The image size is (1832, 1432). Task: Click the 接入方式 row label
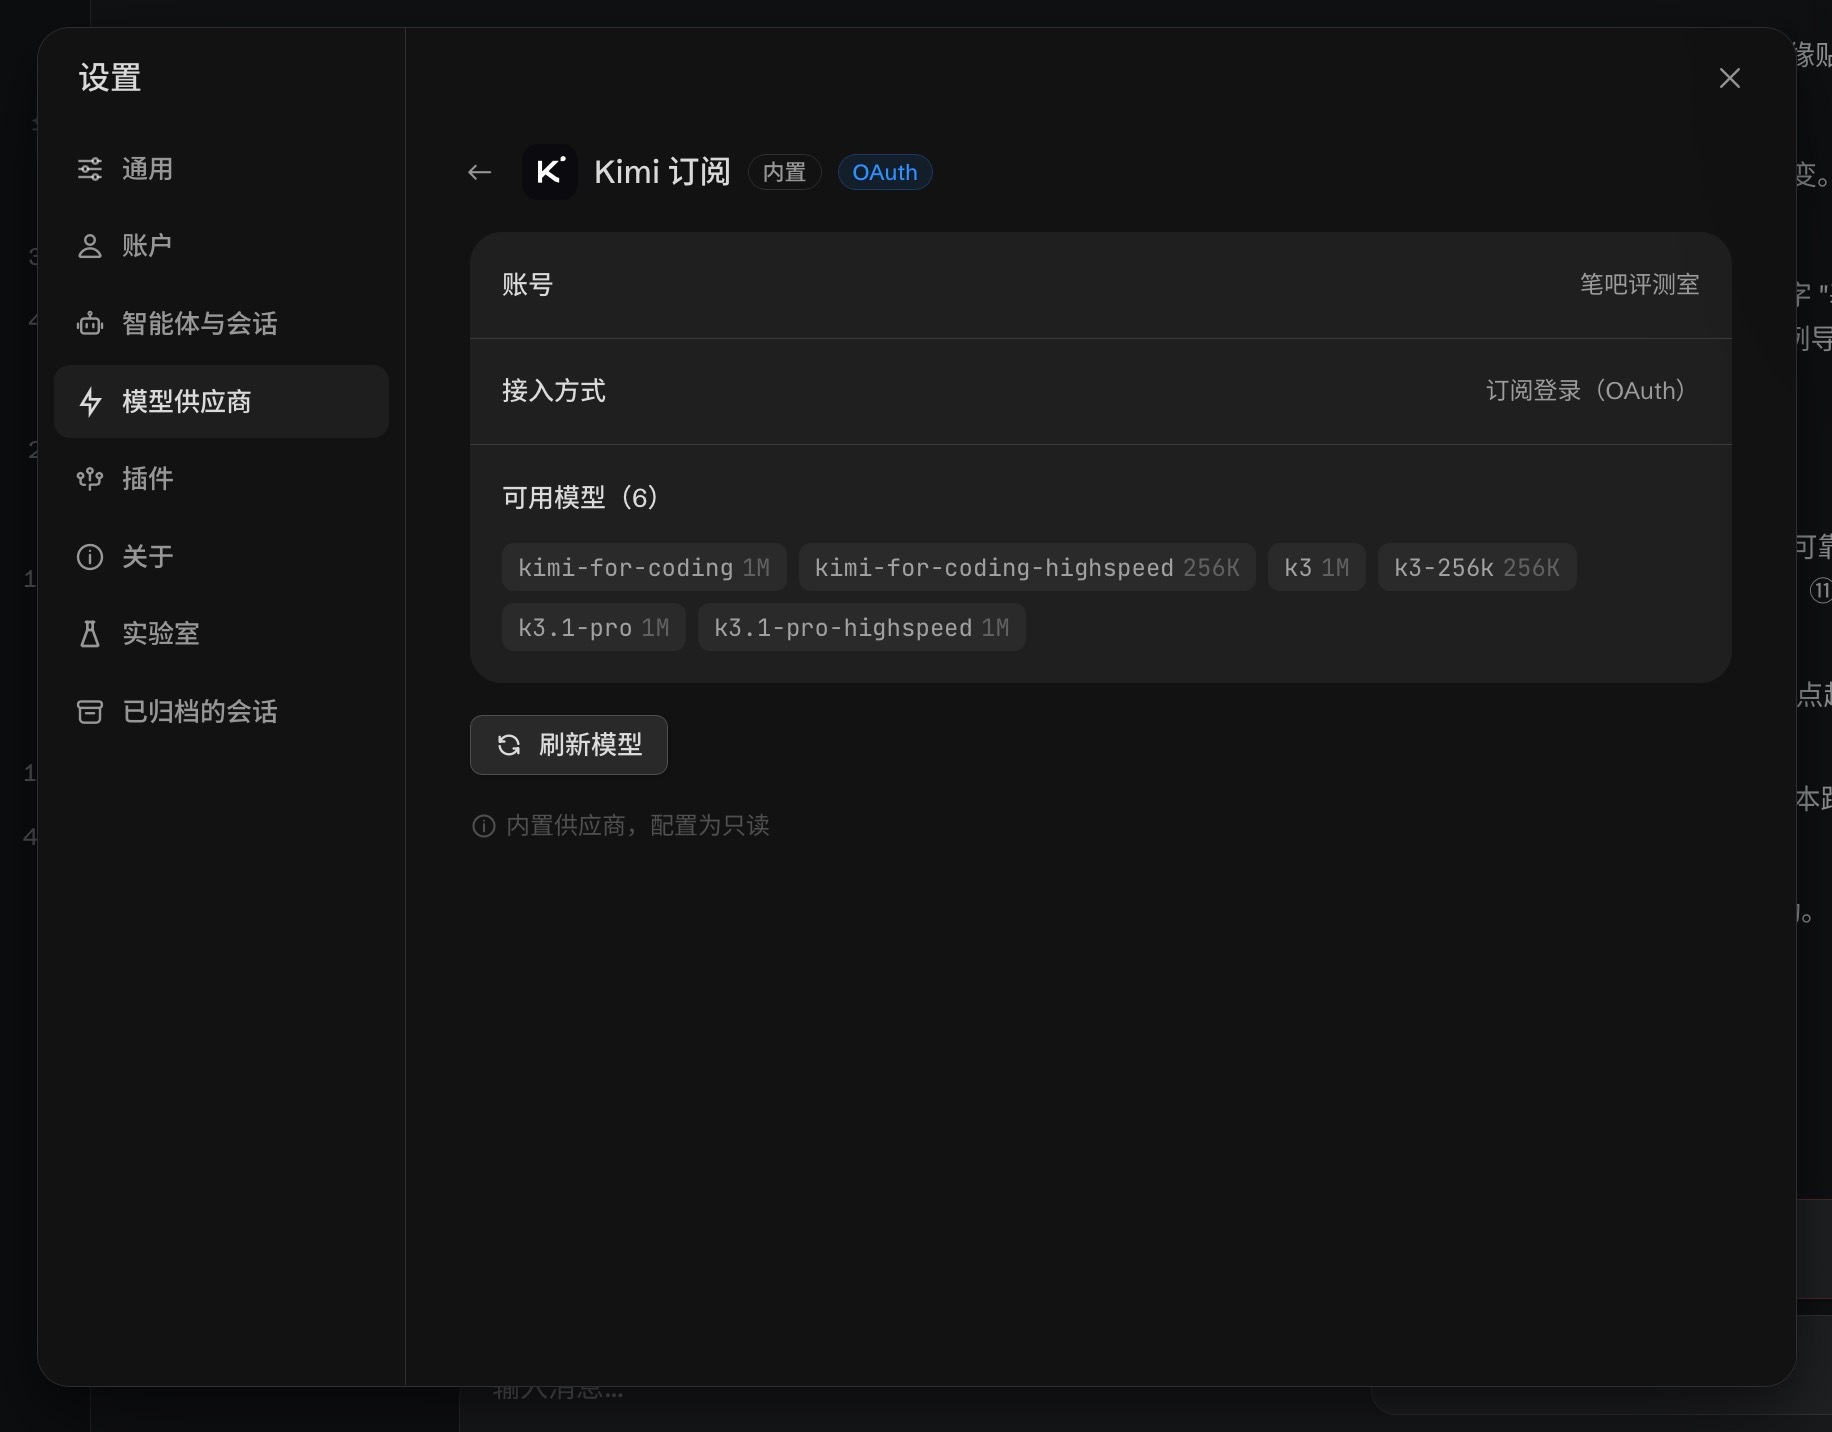[554, 391]
